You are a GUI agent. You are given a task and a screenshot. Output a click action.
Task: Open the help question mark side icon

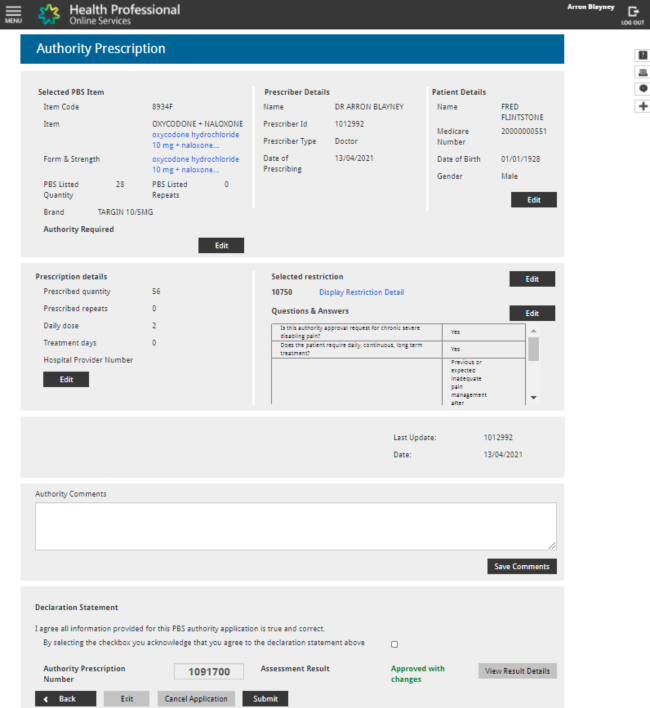click(x=643, y=55)
